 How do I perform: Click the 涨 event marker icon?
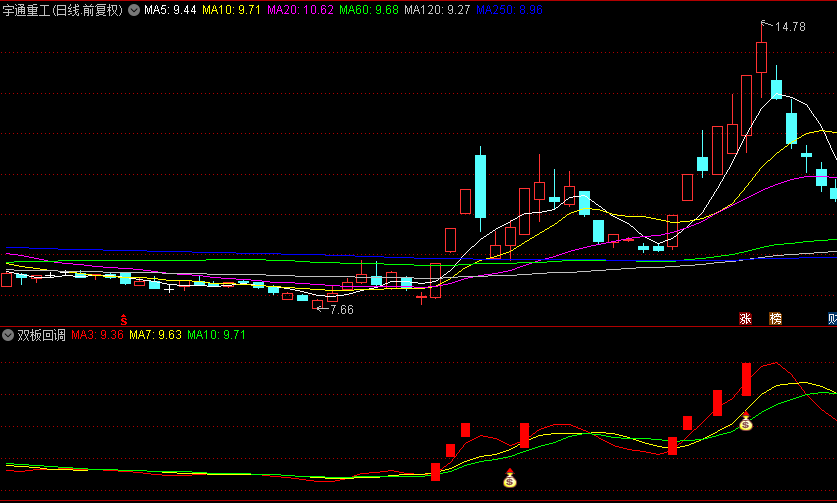click(745, 319)
